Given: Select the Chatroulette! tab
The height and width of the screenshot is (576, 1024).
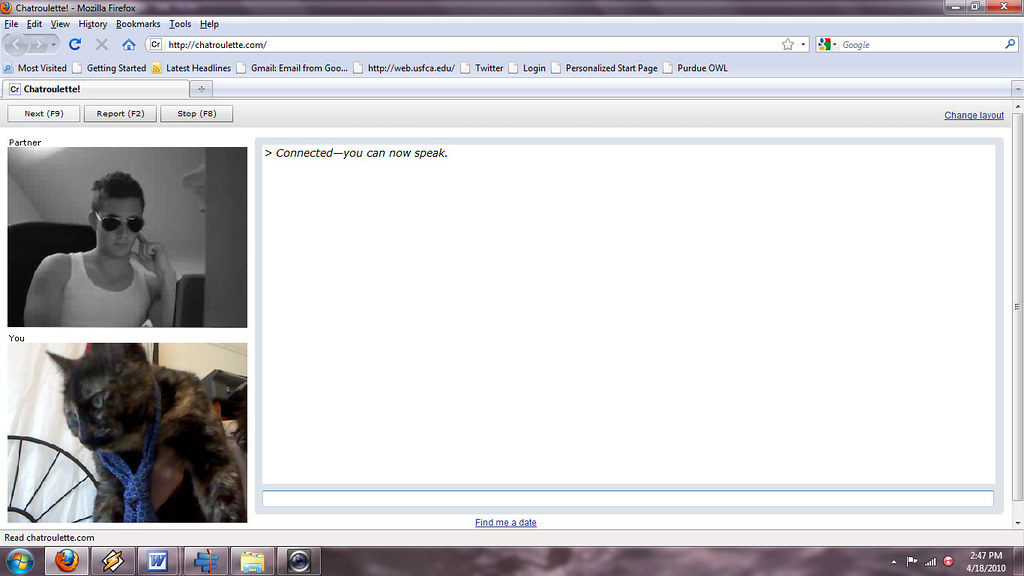Looking at the screenshot, I should (x=96, y=89).
